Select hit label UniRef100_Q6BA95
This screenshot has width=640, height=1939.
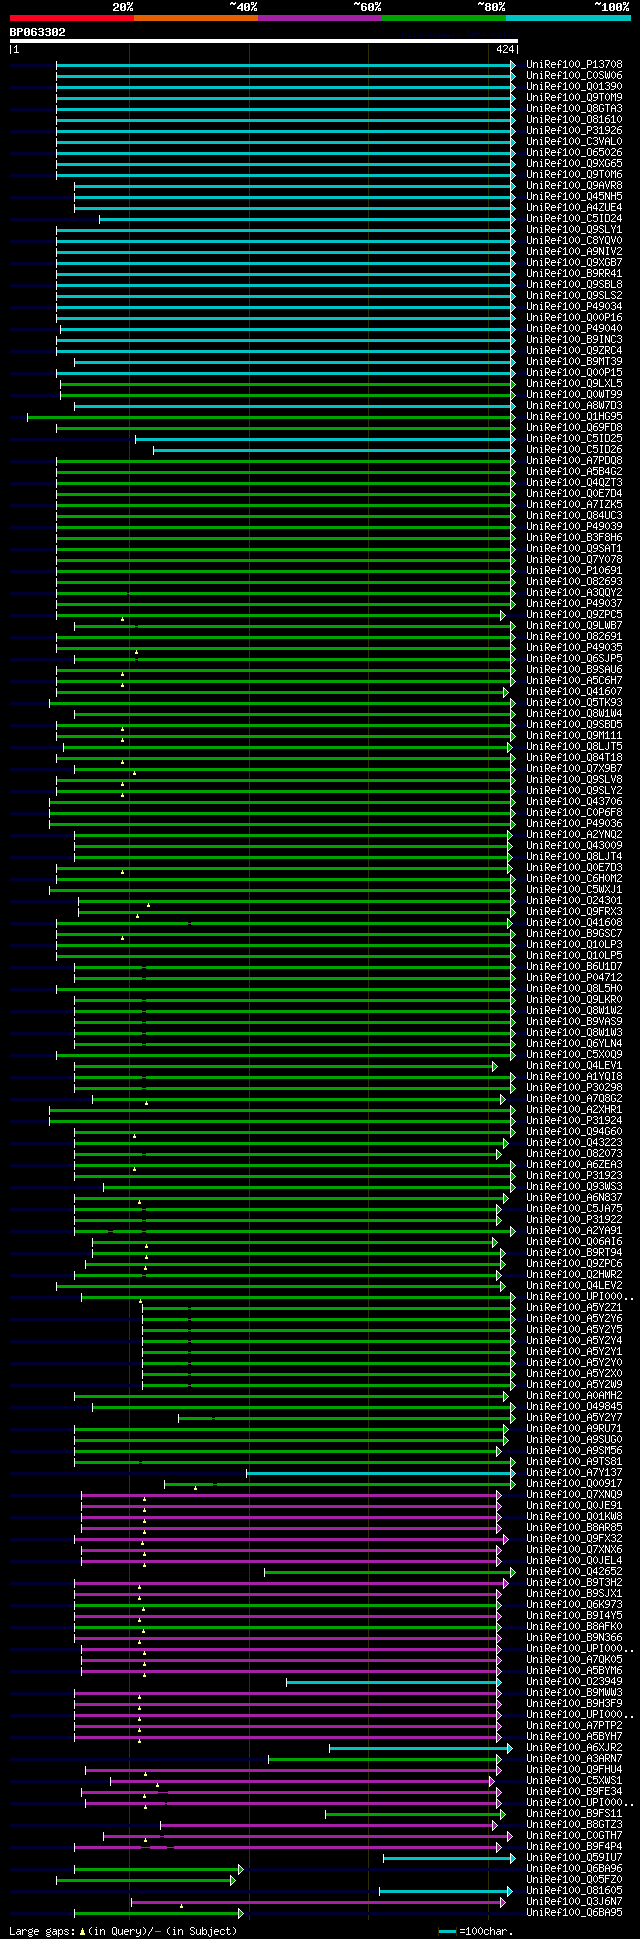[x=574, y=1913]
